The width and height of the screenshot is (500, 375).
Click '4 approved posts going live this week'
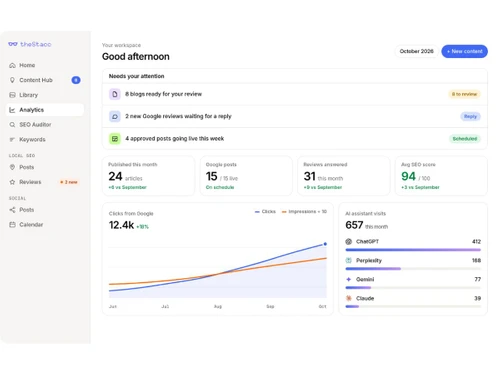tap(295, 139)
